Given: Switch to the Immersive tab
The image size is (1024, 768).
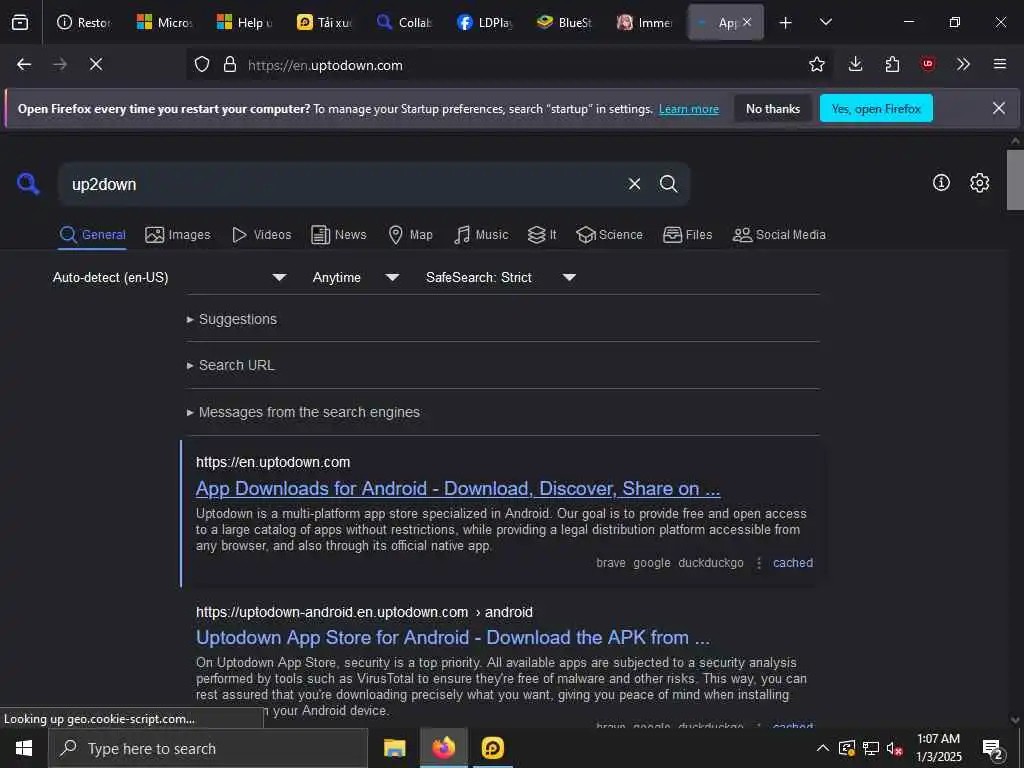Looking at the screenshot, I should tap(645, 23).
